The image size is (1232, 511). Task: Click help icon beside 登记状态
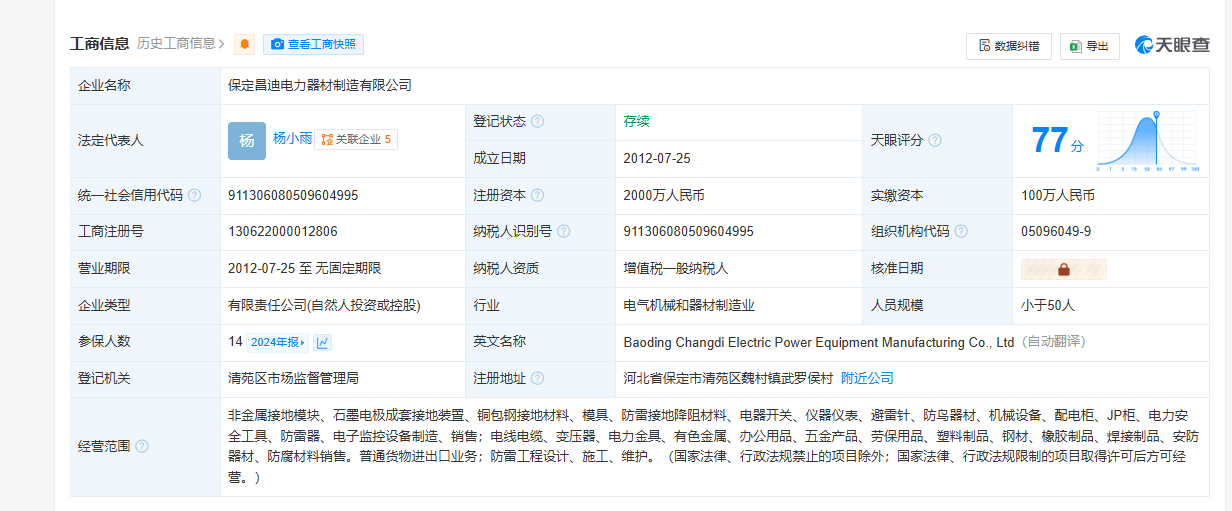click(538, 121)
